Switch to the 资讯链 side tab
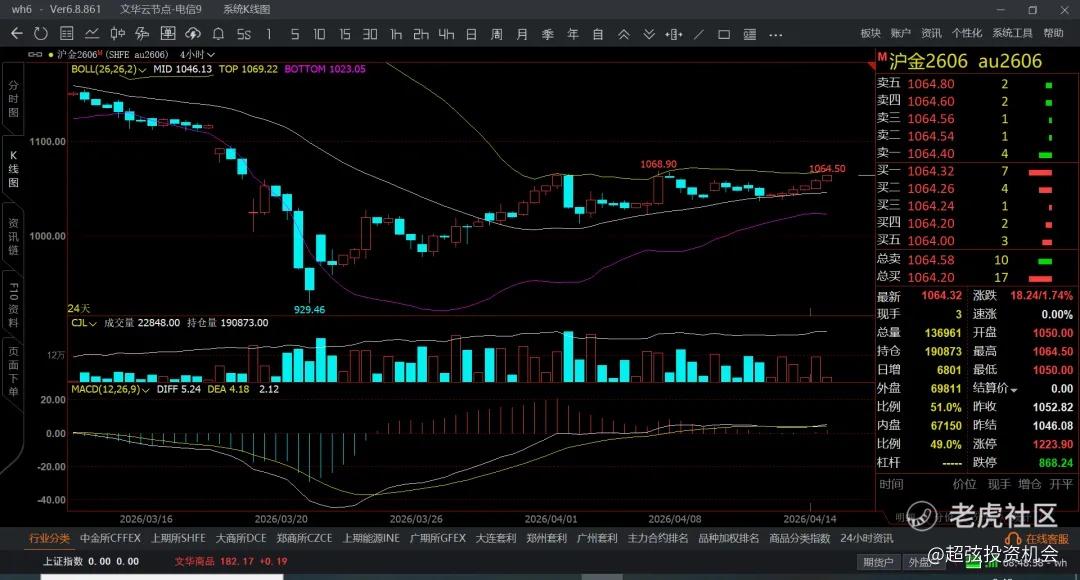This screenshot has width=1080, height=580. [13, 237]
